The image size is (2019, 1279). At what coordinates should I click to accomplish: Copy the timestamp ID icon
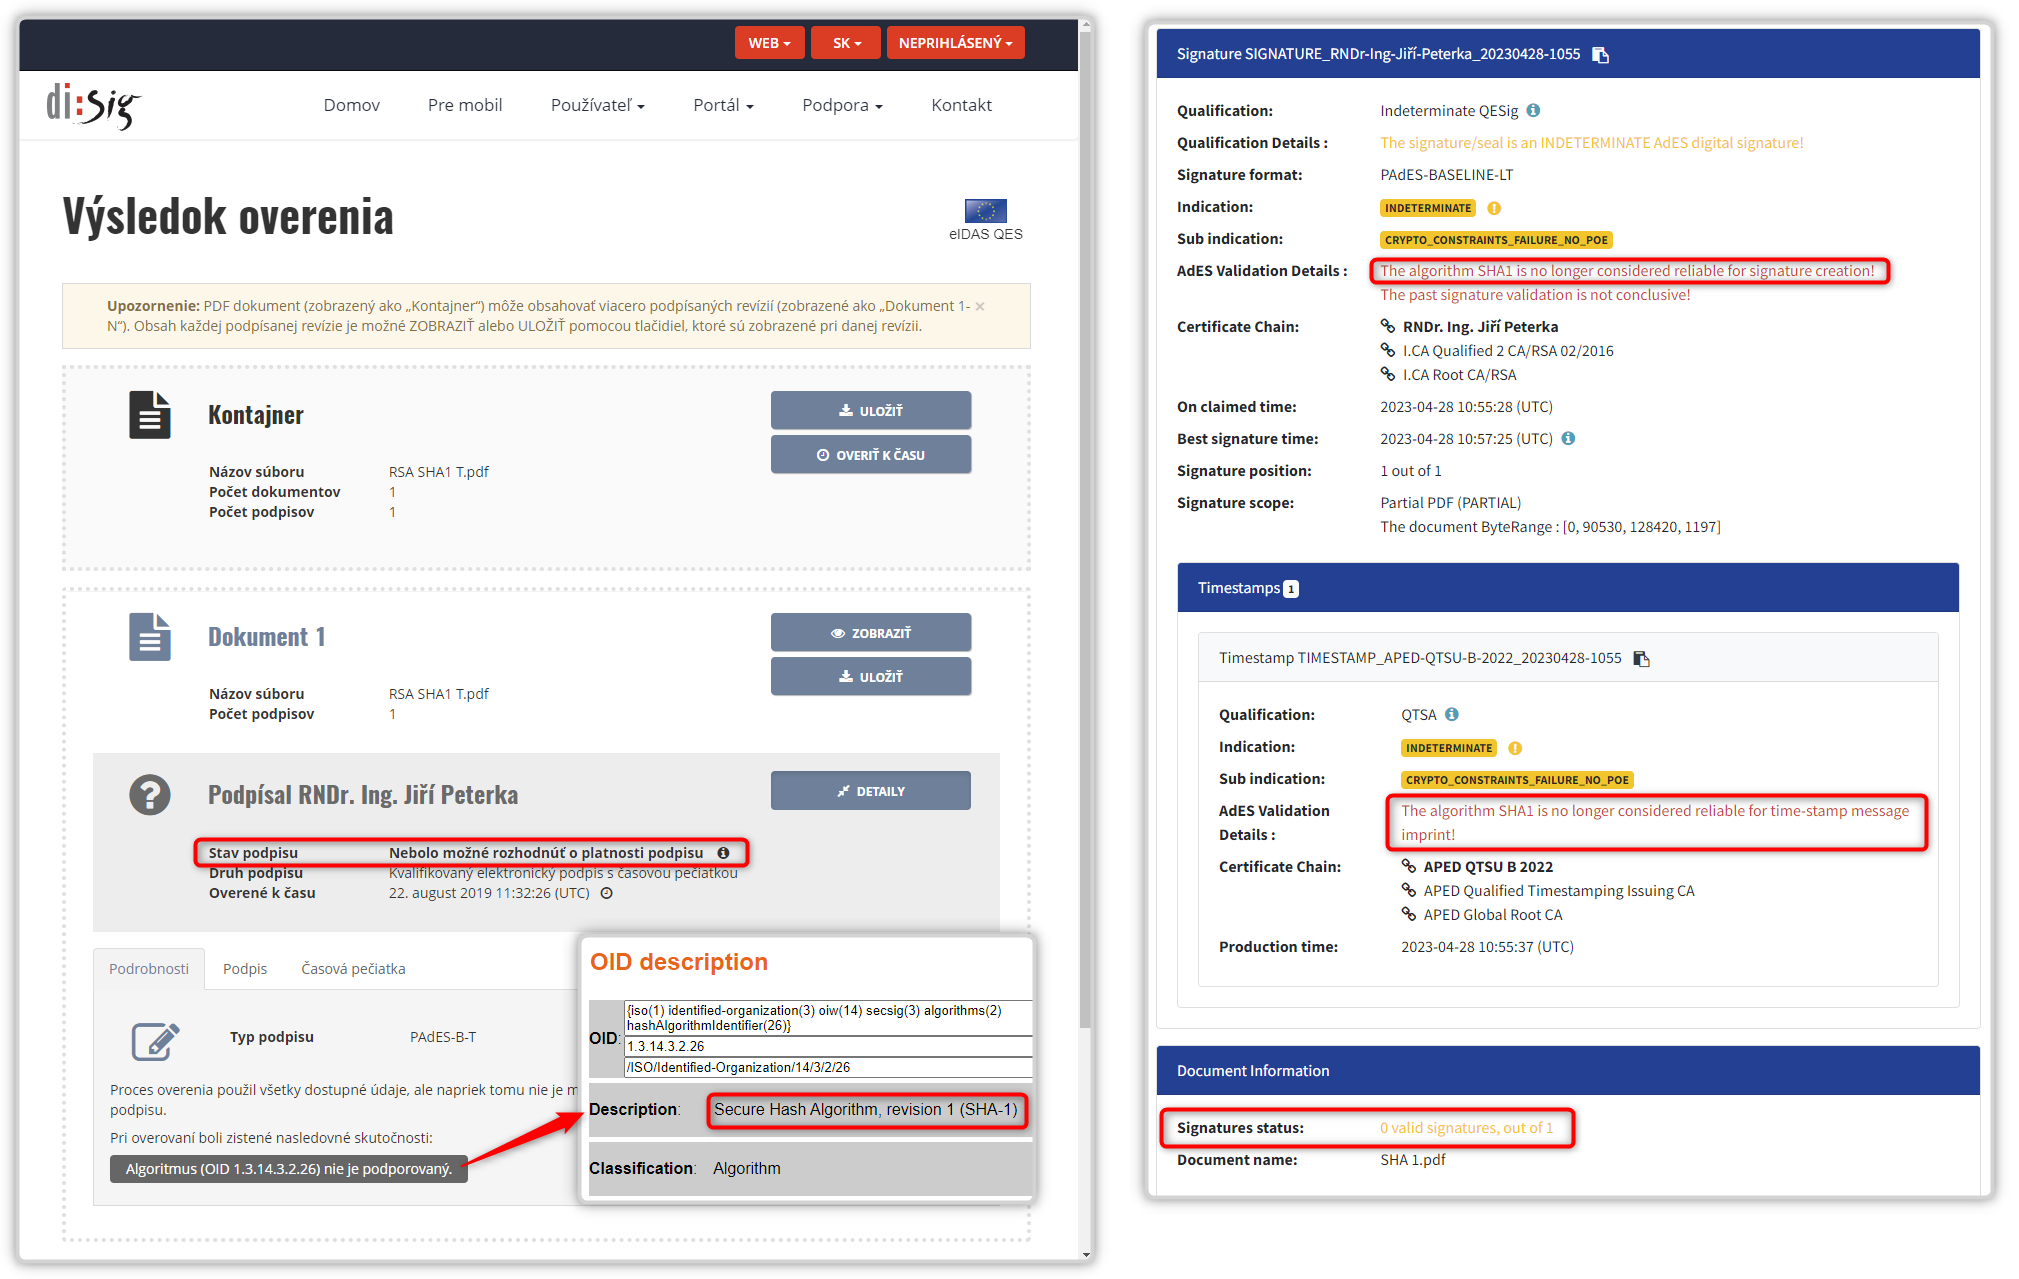1641,658
